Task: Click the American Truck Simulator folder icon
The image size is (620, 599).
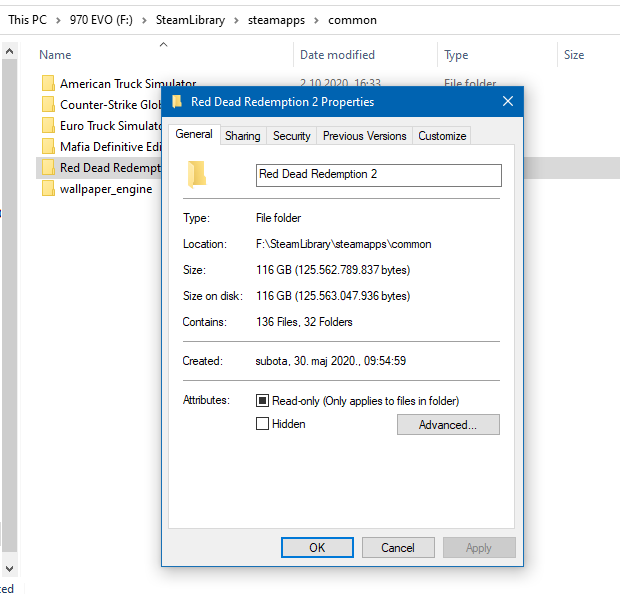Action: point(48,83)
